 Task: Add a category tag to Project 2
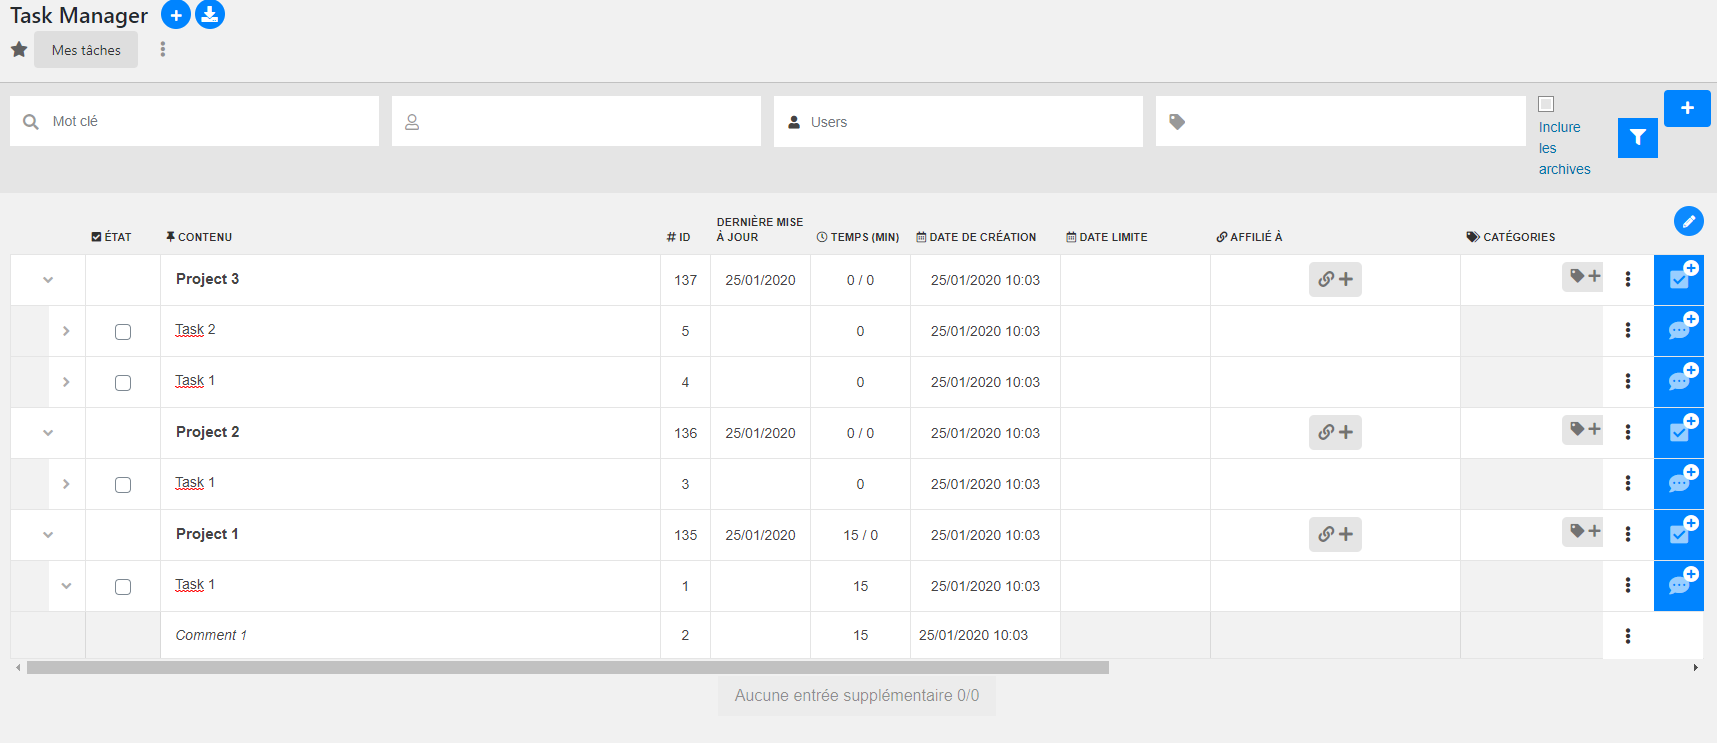pos(1584,430)
